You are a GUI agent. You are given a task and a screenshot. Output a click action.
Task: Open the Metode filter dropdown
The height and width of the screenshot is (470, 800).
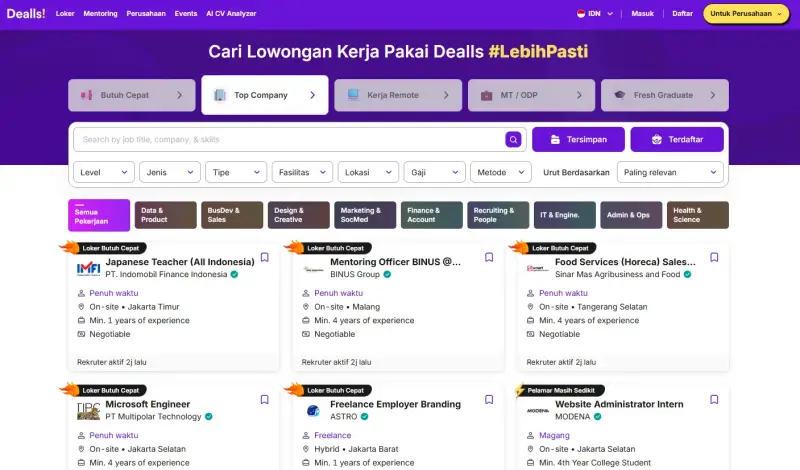point(501,172)
